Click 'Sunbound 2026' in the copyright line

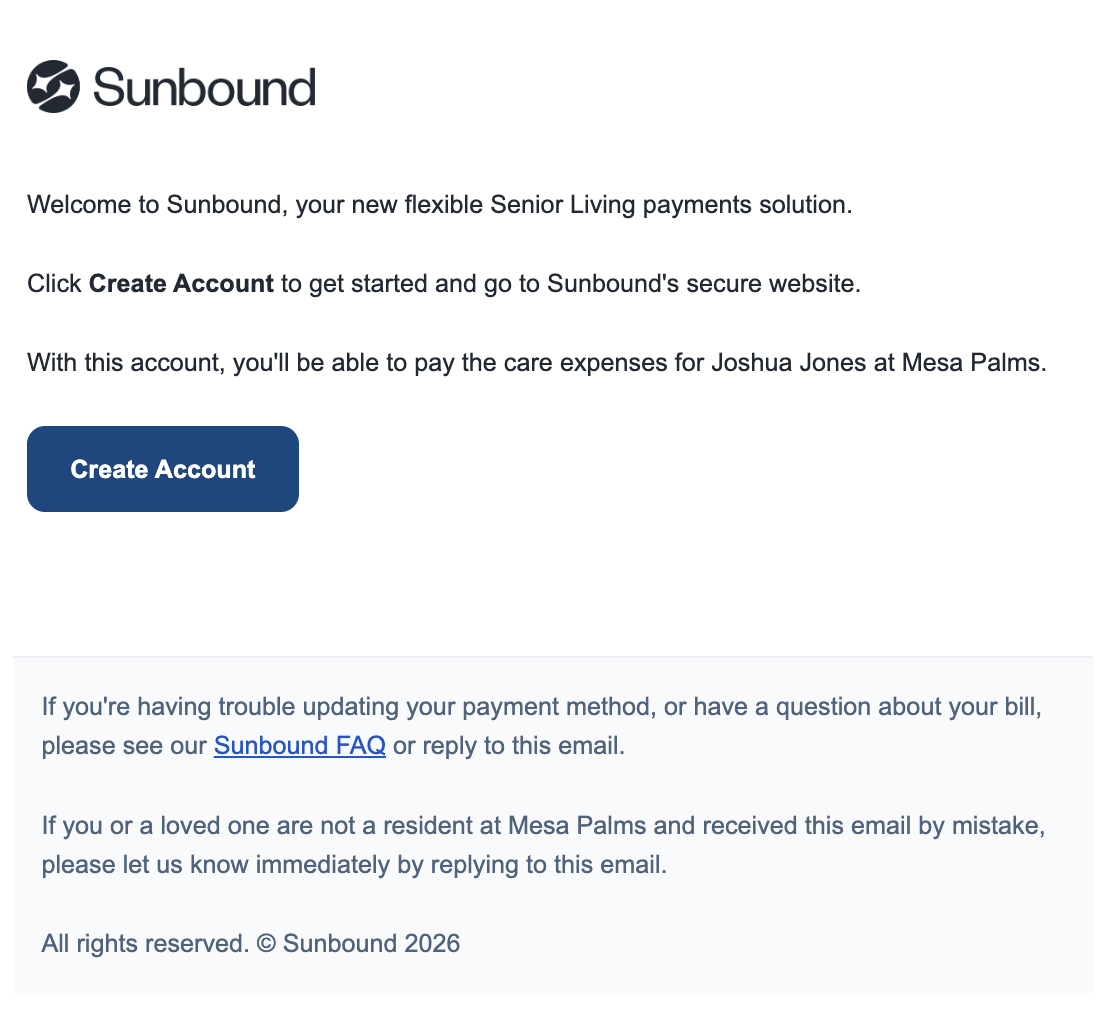[x=371, y=943]
